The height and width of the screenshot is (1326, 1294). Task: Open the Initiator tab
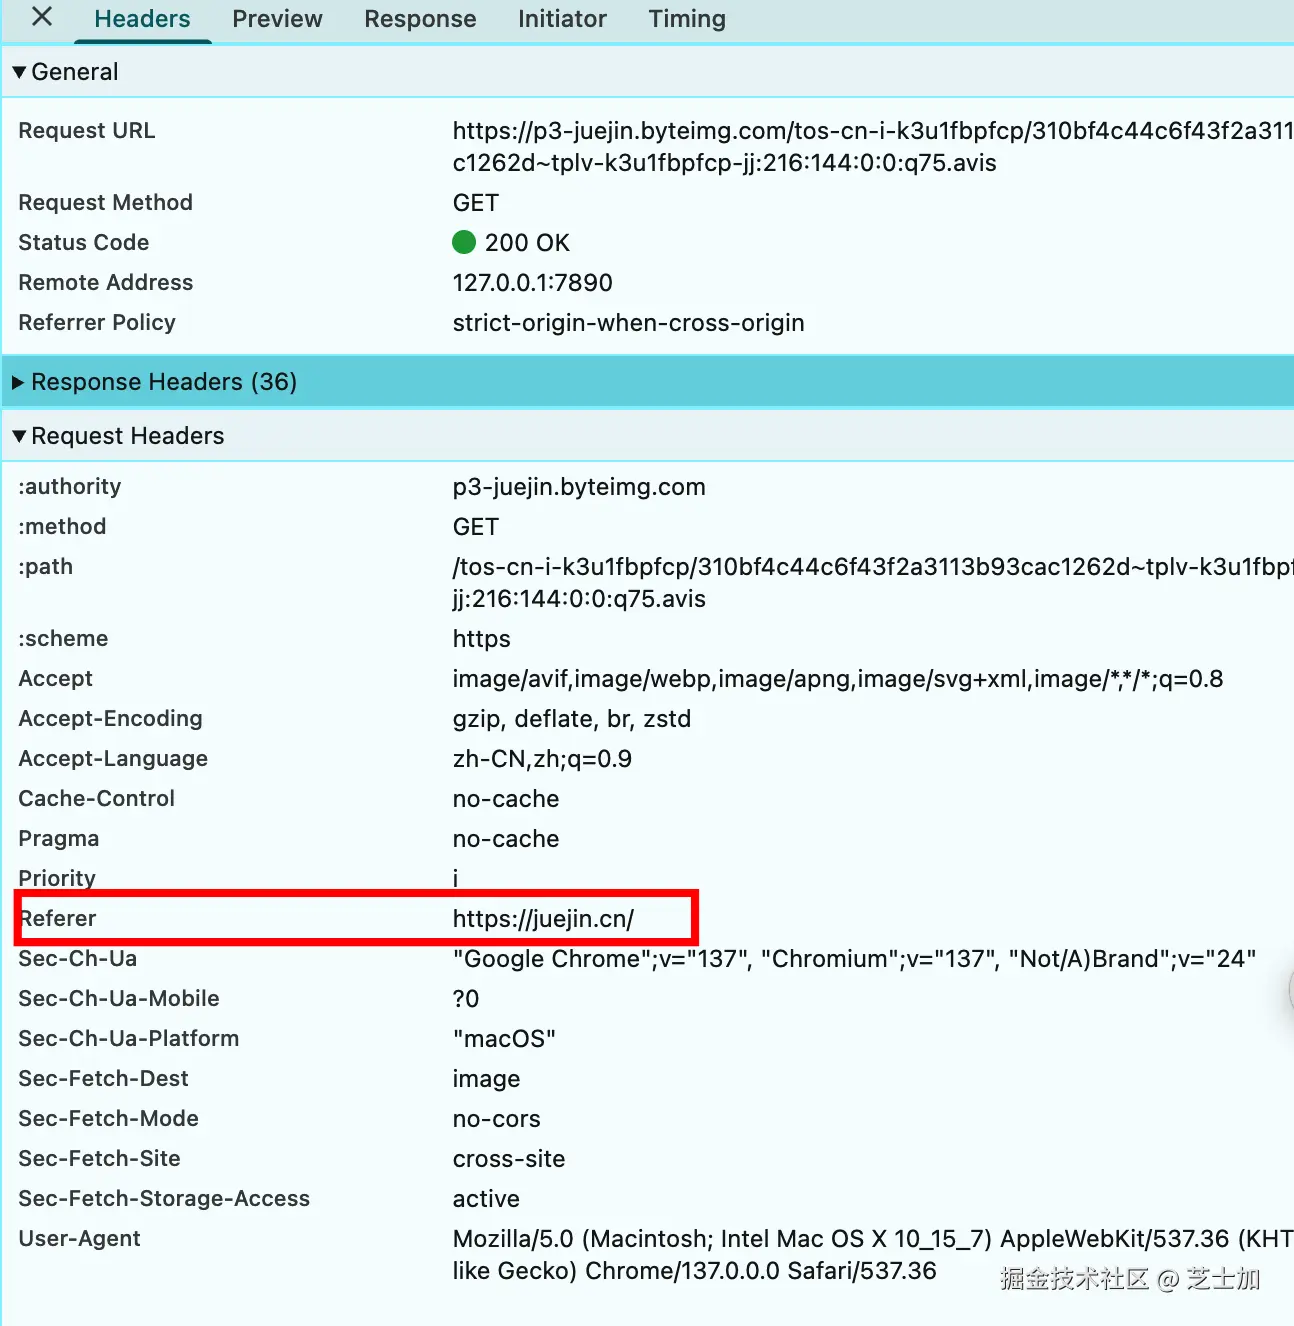pos(562,19)
